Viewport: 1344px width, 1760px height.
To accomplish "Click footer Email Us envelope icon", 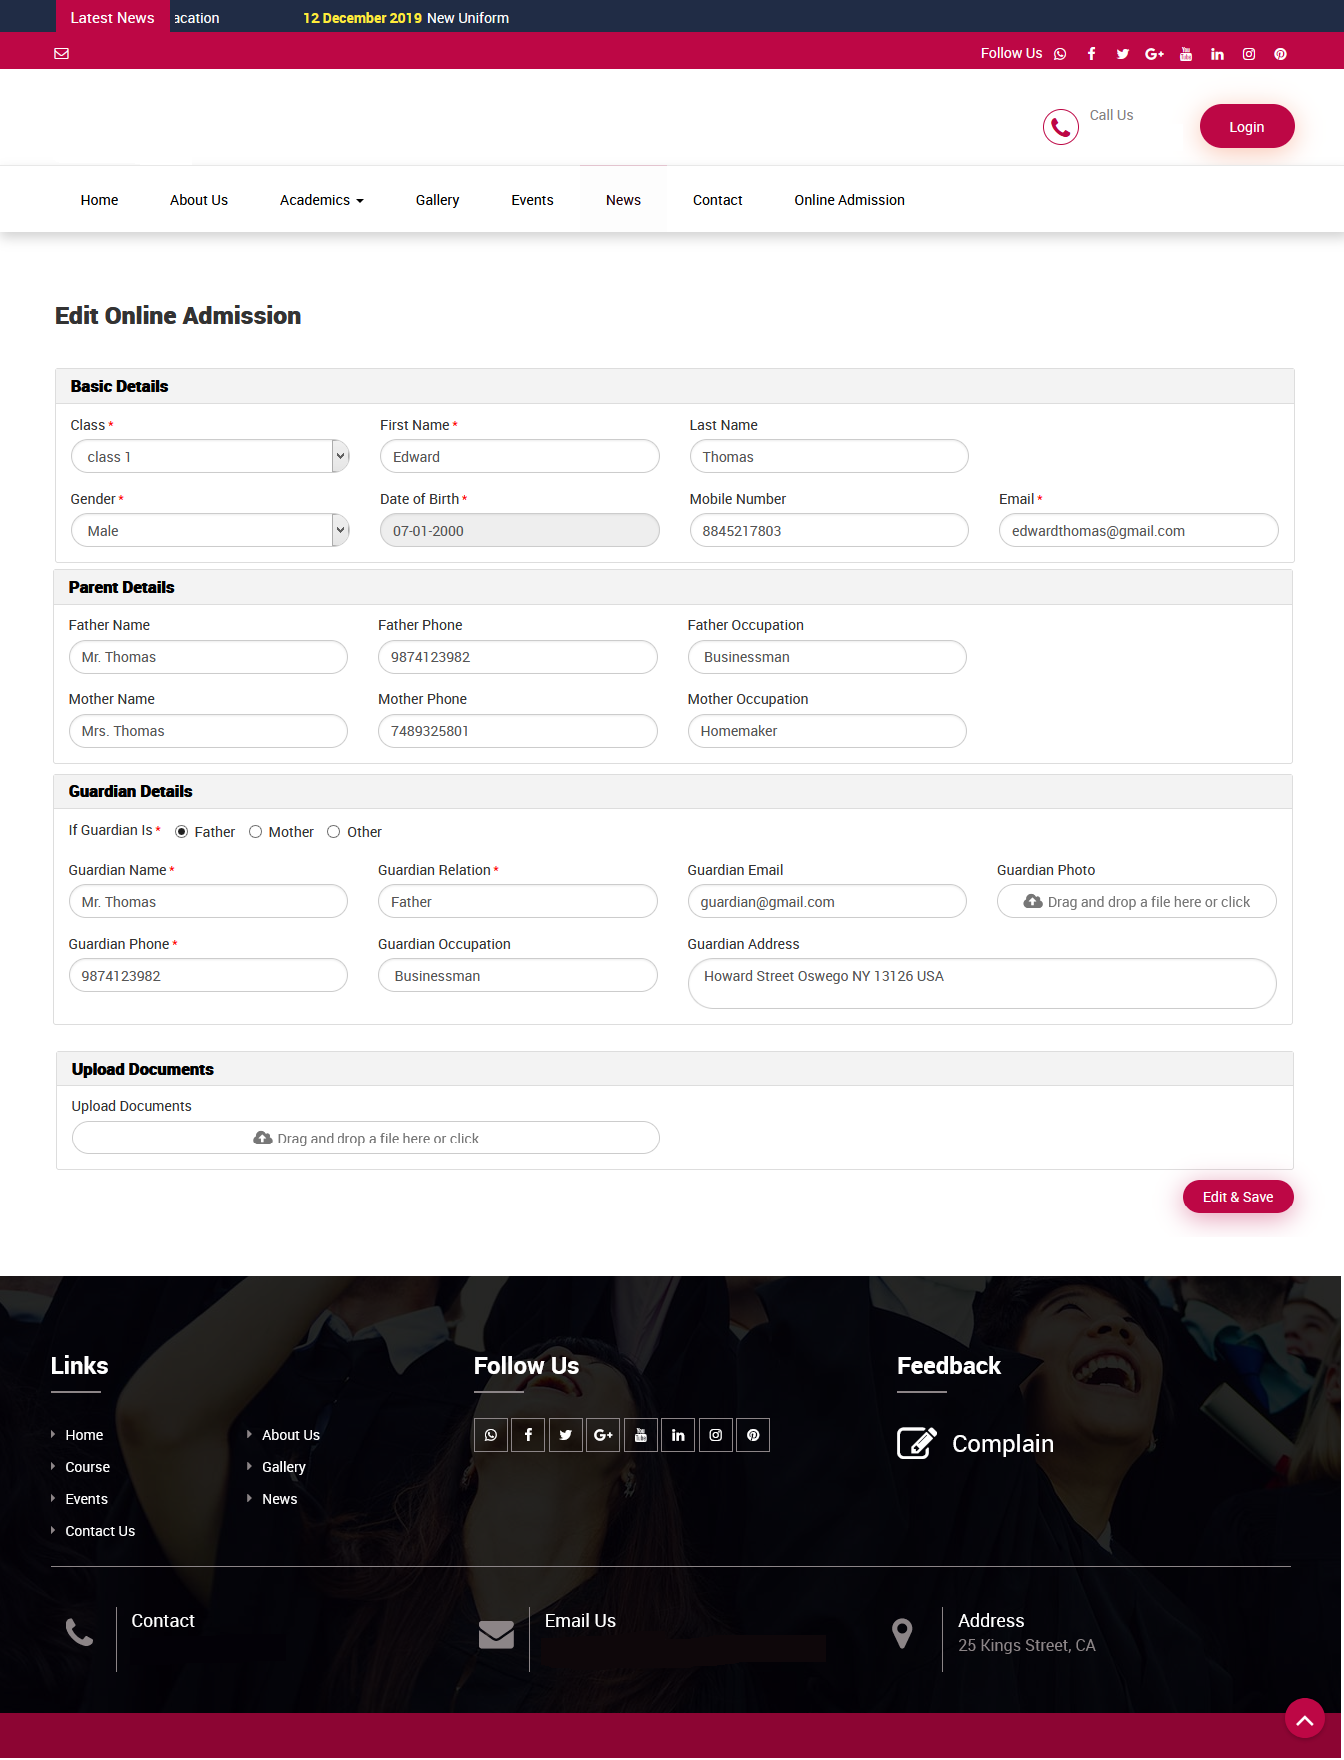I will 496,1634.
